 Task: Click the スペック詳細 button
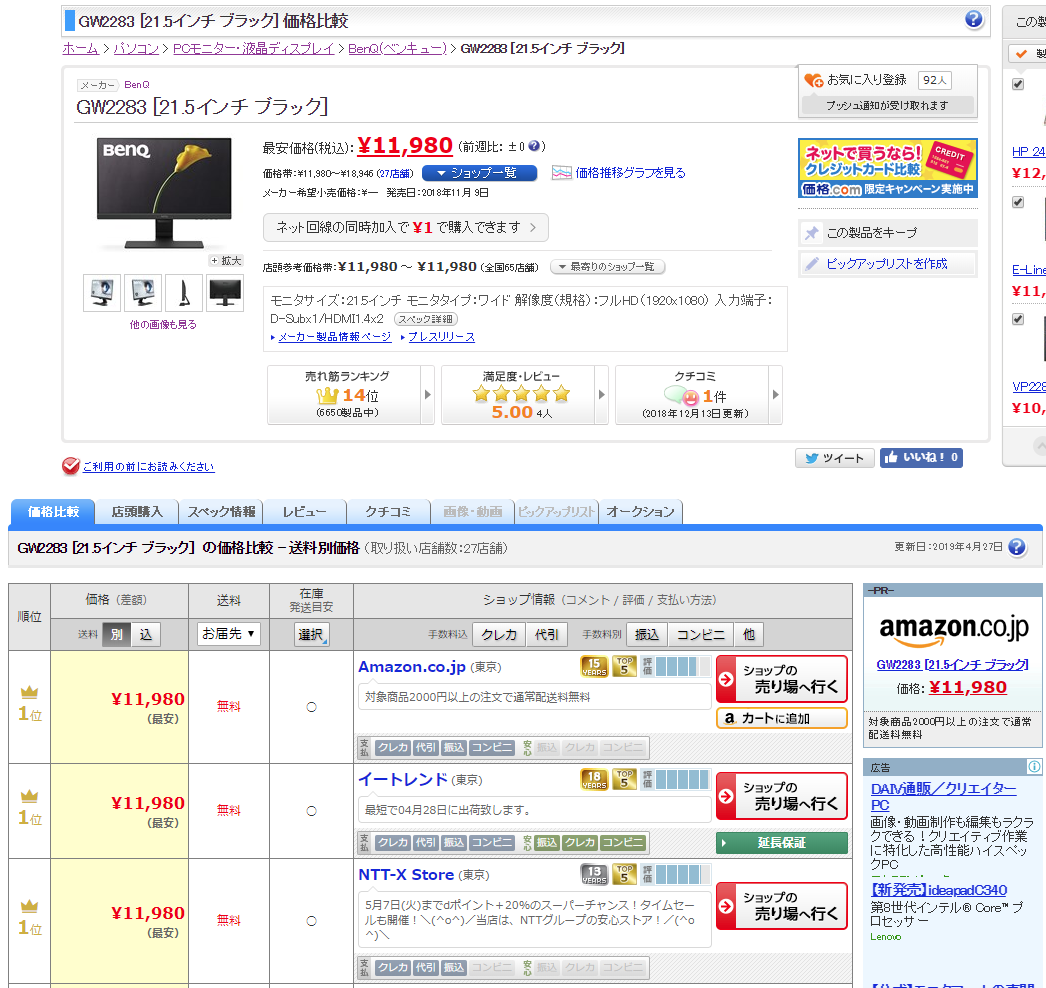point(426,319)
